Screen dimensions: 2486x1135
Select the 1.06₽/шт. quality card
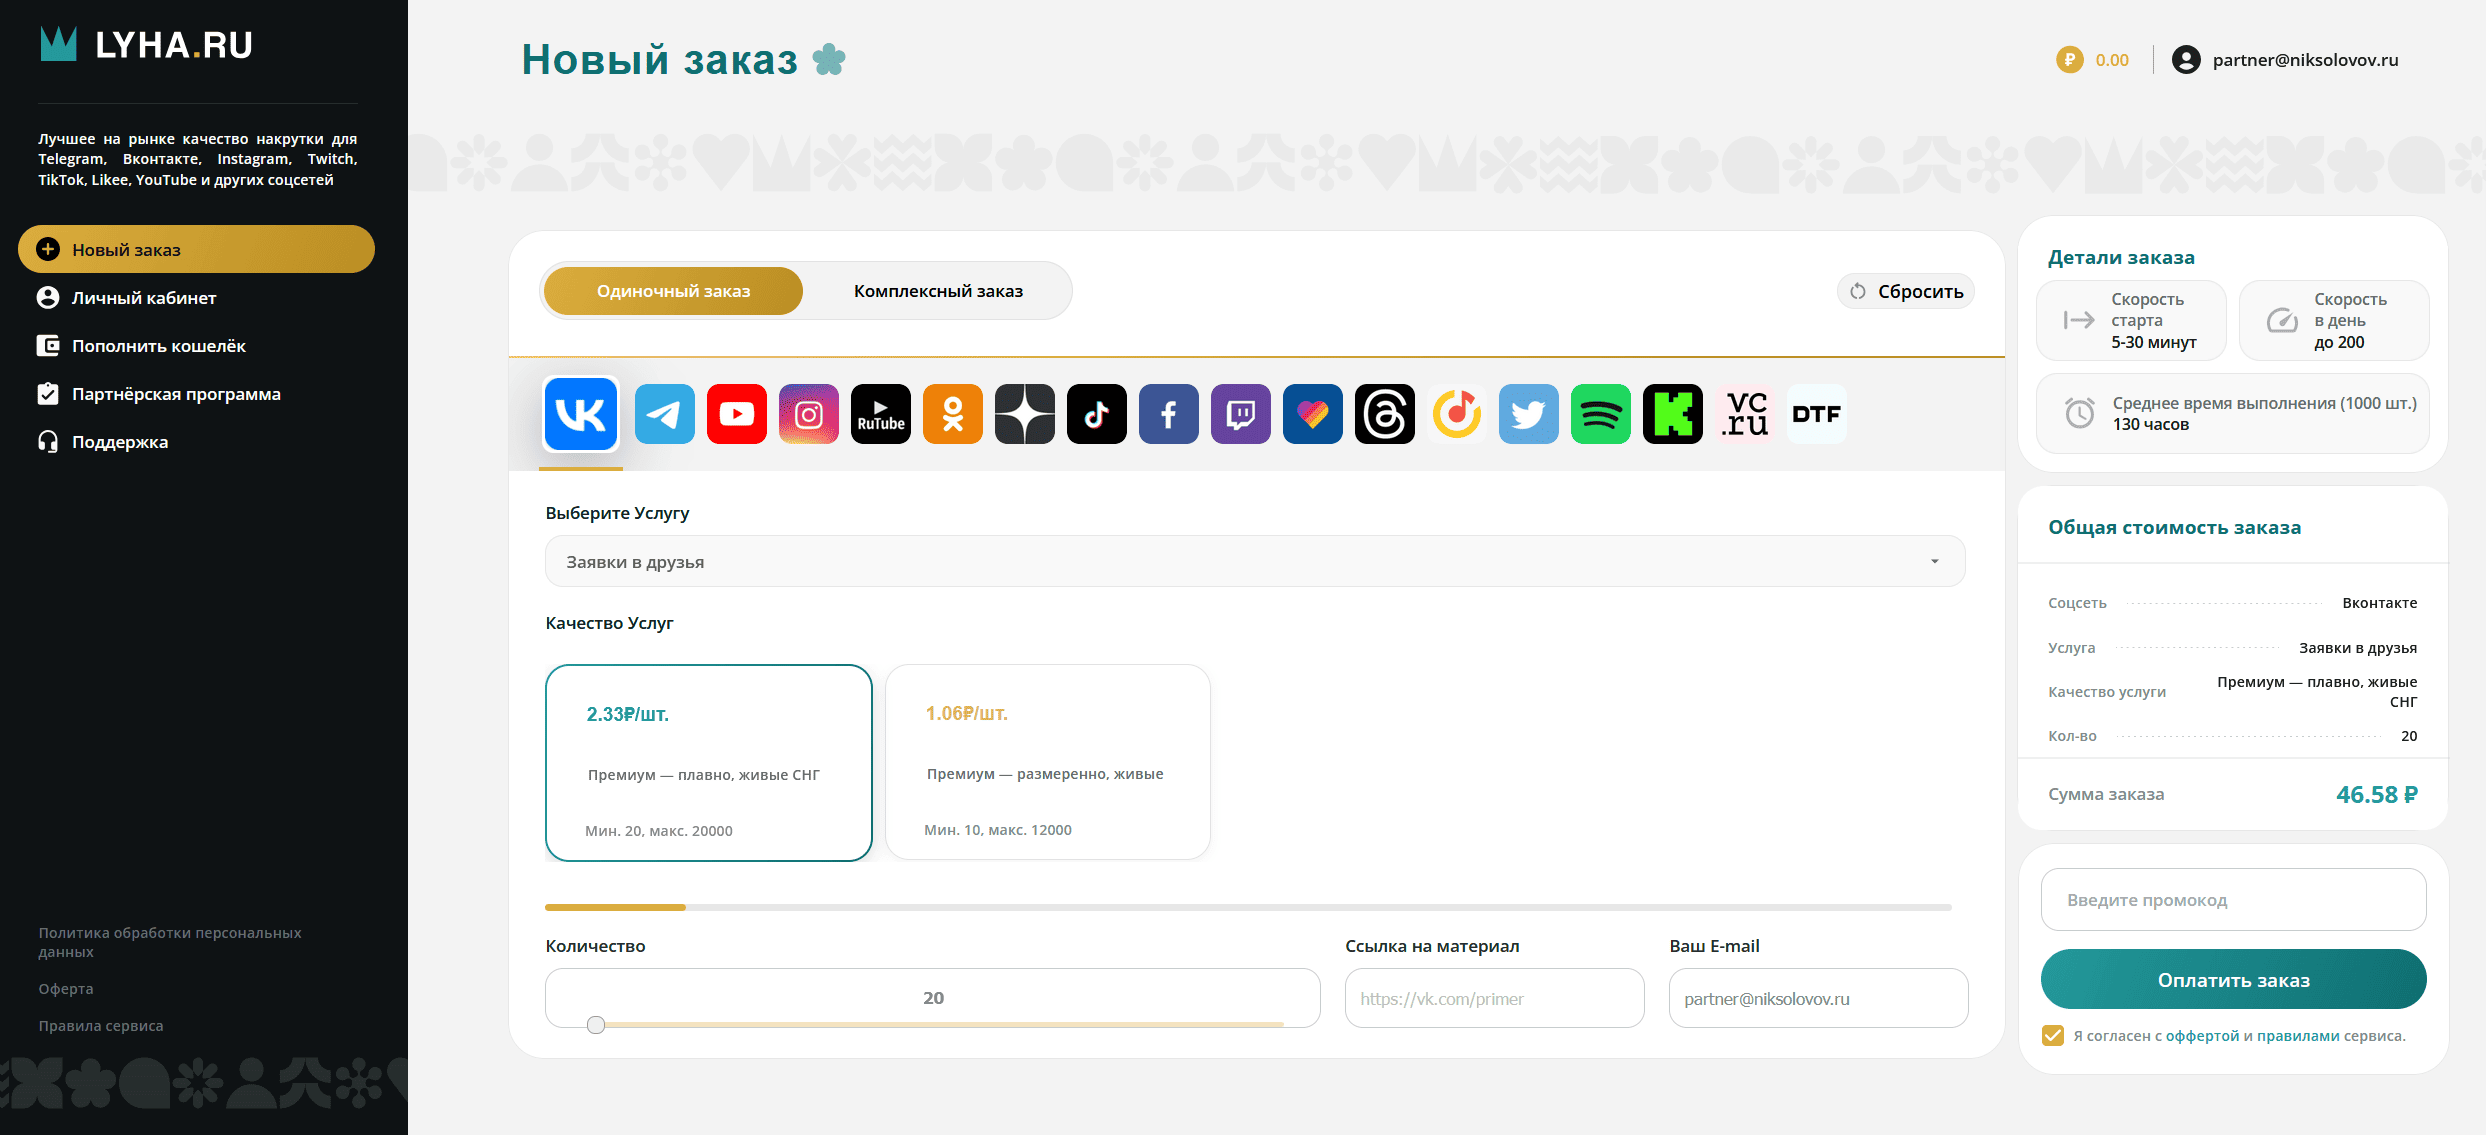pyautogui.click(x=1048, y=762)
